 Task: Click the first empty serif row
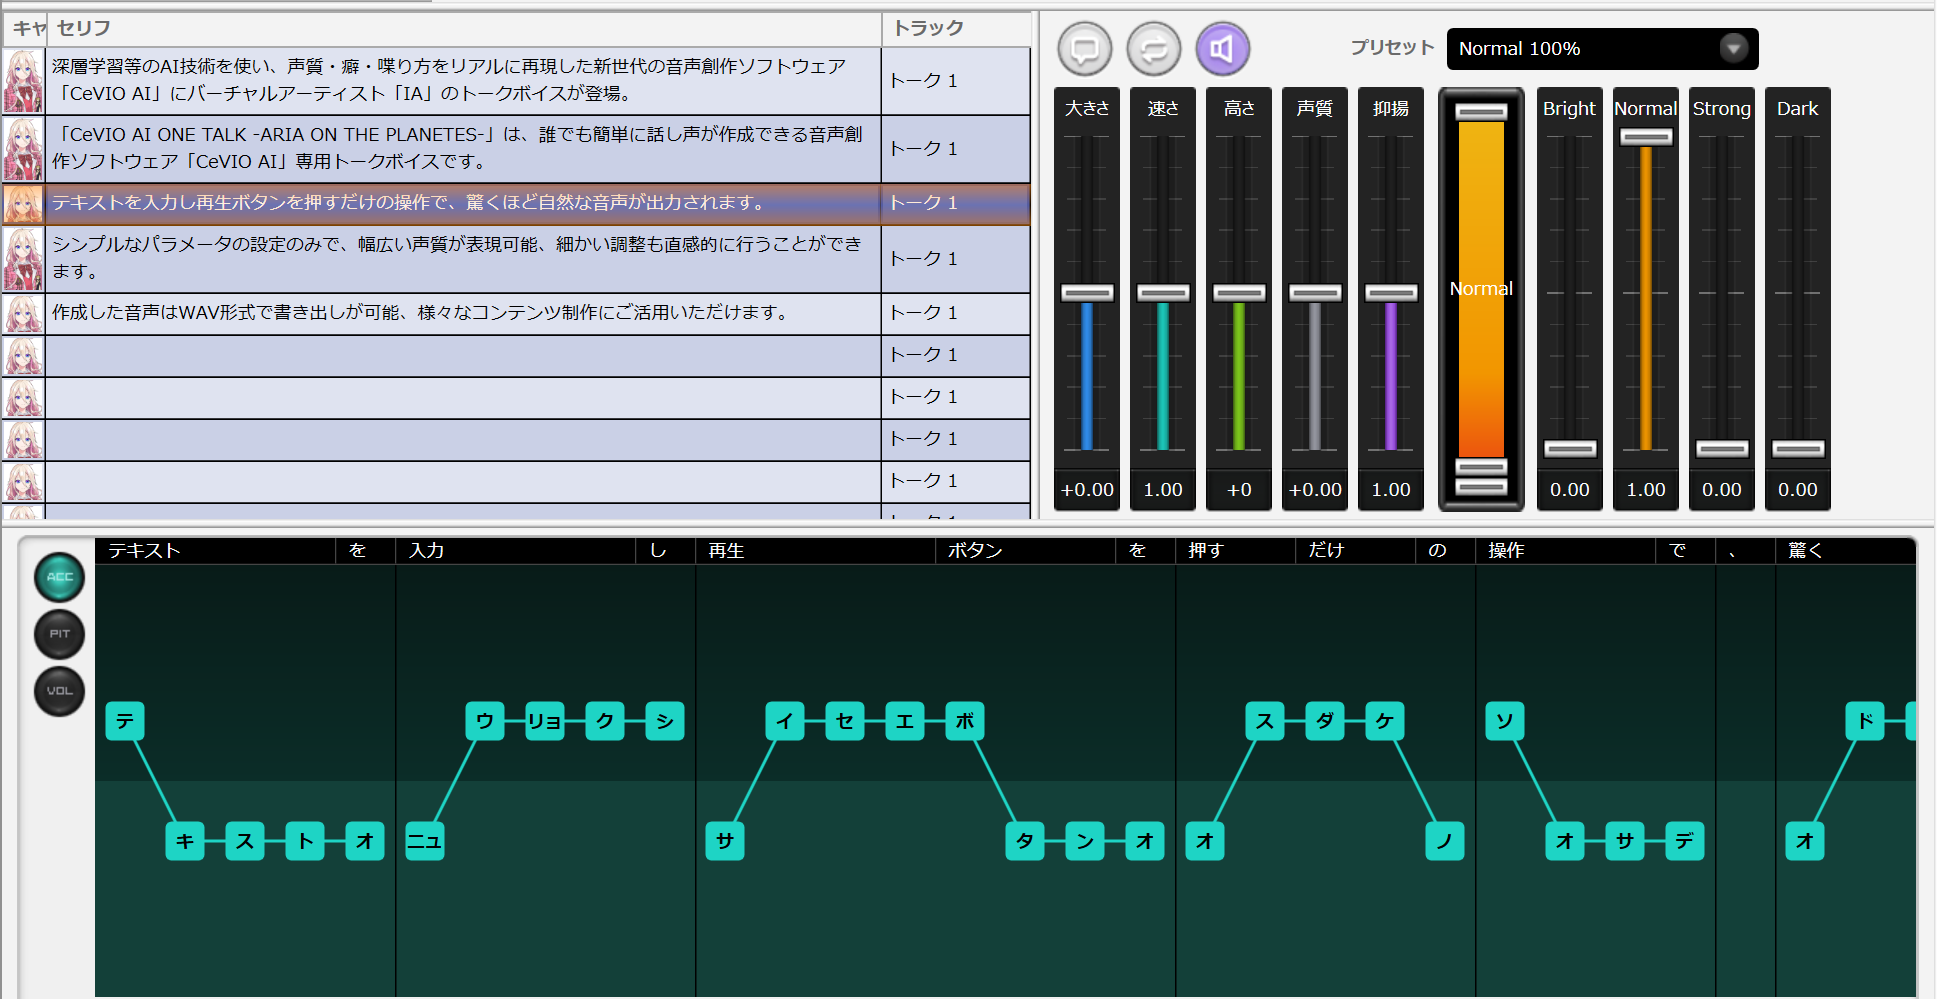(x=463, y=356)
